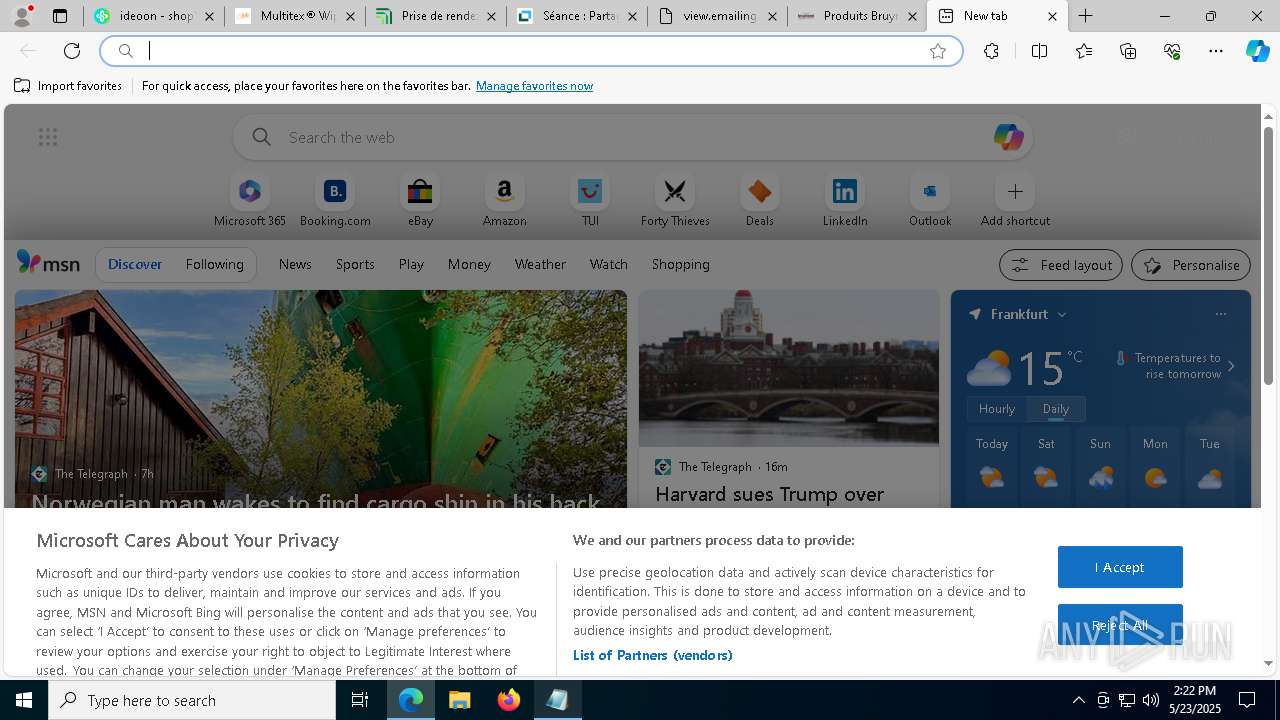Open the Copilot sidebar icon
The height and width of the screenshot is (720, 1280).
pos(1257,51)
